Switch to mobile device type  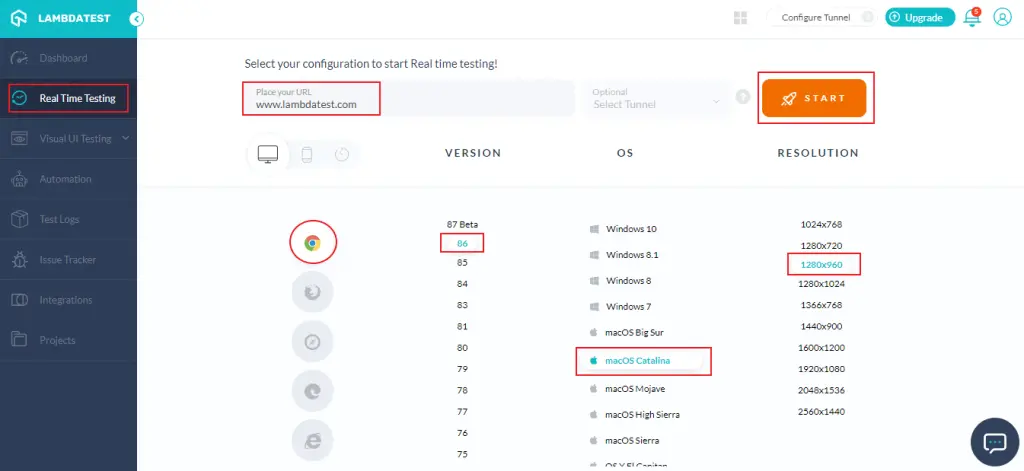click(x=307, y=154)
